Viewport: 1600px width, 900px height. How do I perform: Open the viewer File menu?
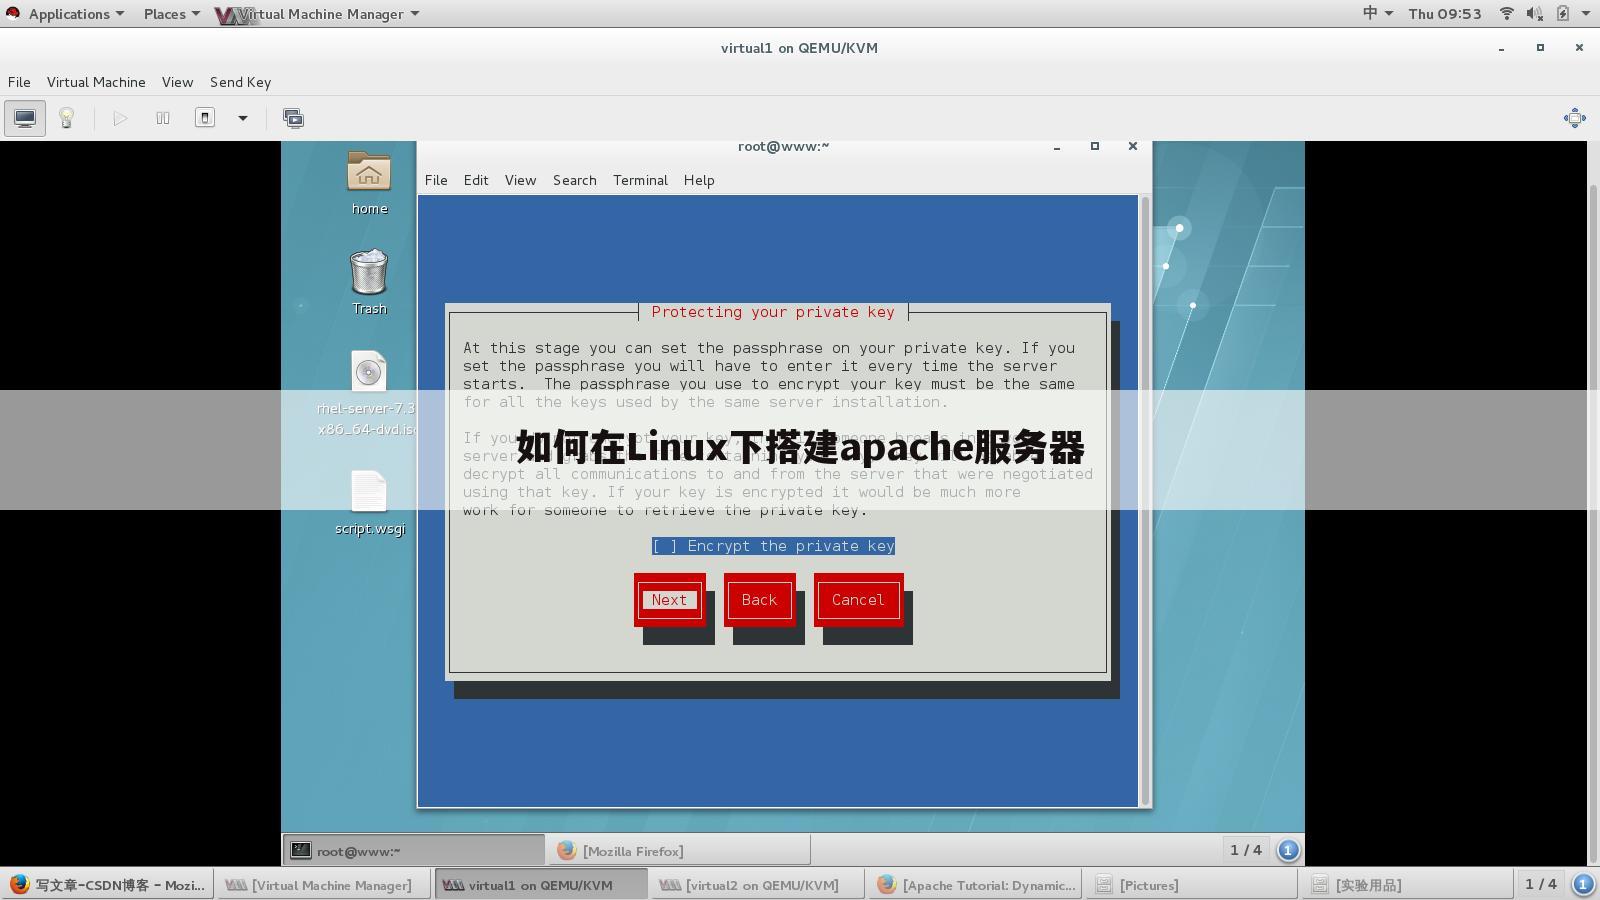(x=19, y=82)
